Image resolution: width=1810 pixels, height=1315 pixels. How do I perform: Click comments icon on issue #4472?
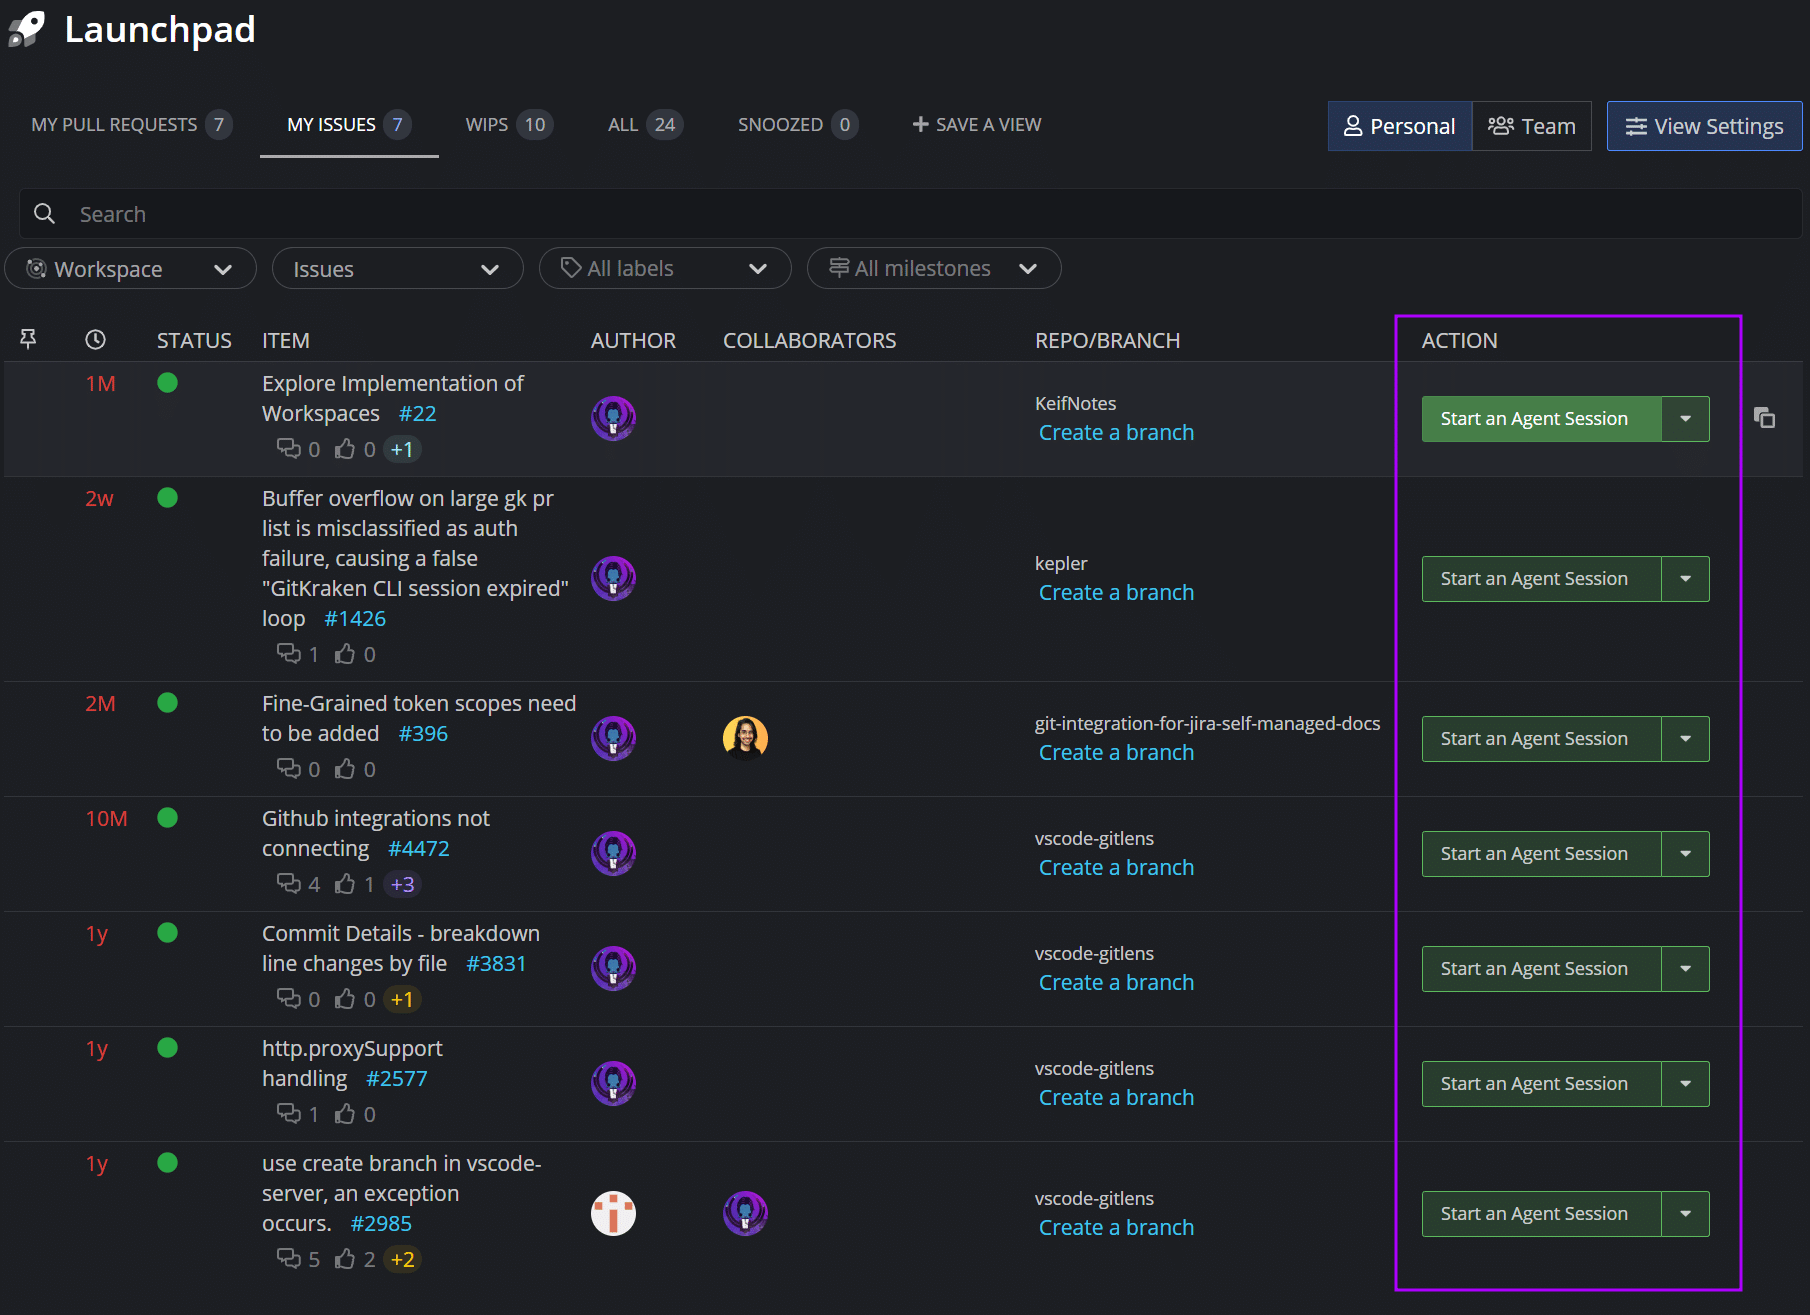click(288, 884)
